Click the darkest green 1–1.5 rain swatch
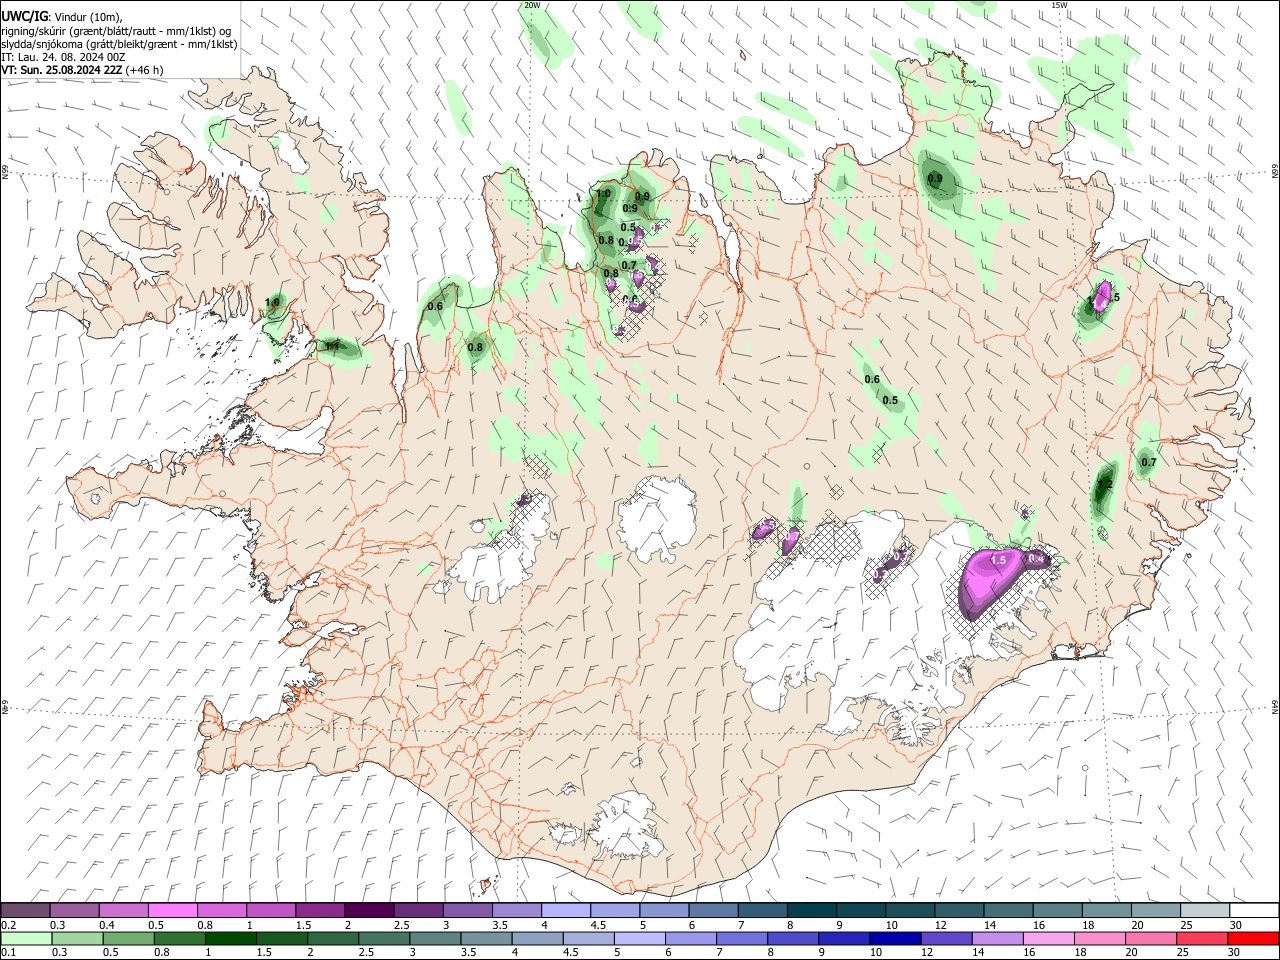The width and height of the screenshot is (1280, 960). 231,938
